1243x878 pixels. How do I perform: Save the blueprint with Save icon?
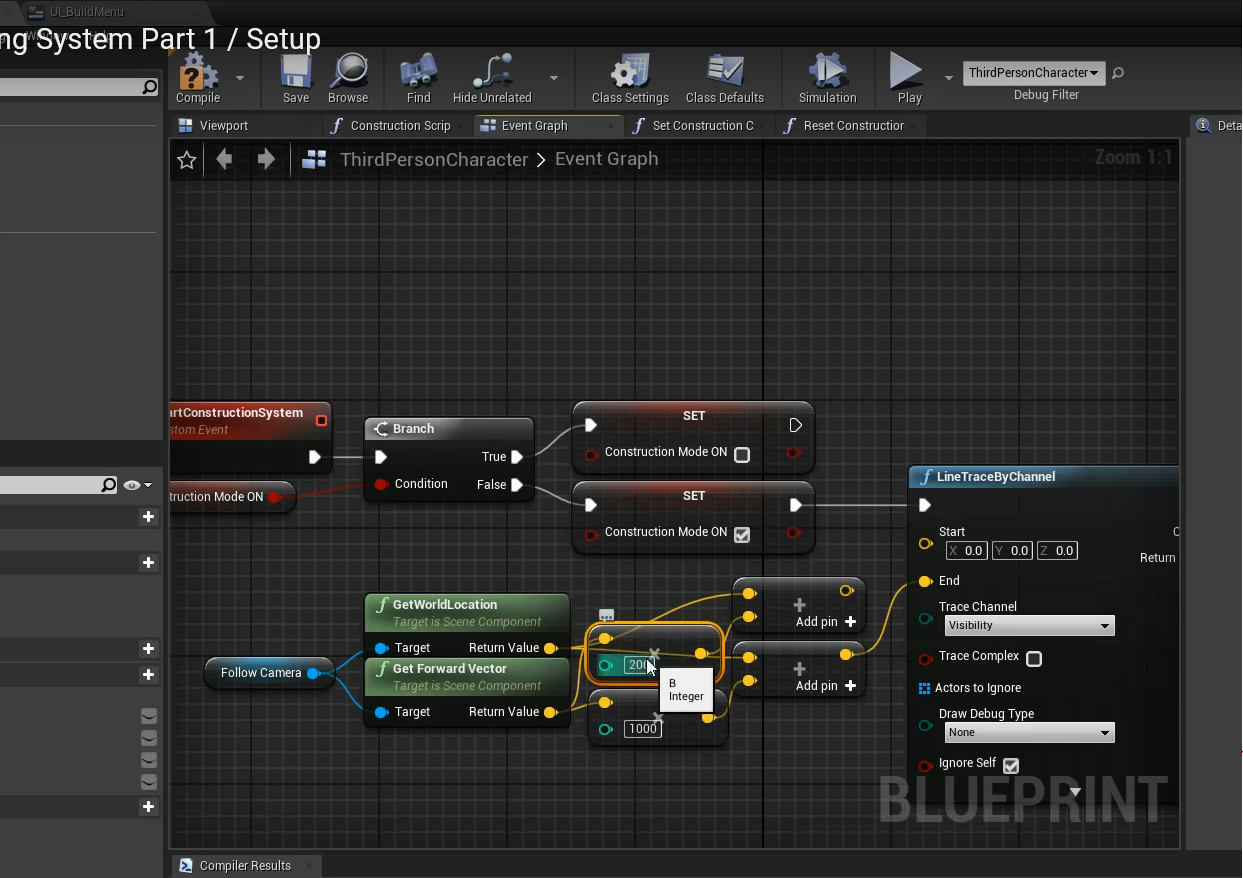pyautogui.click(x=295, y=78)
